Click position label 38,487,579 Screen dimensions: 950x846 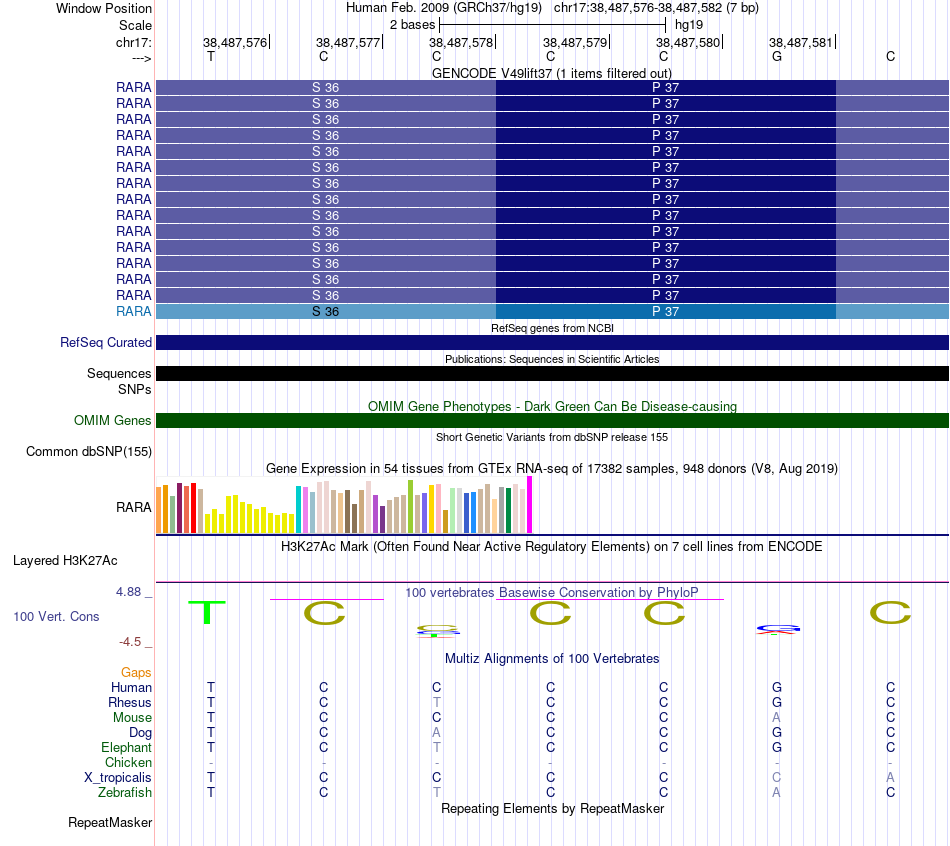pyautogui.click(x=574, y=42)
